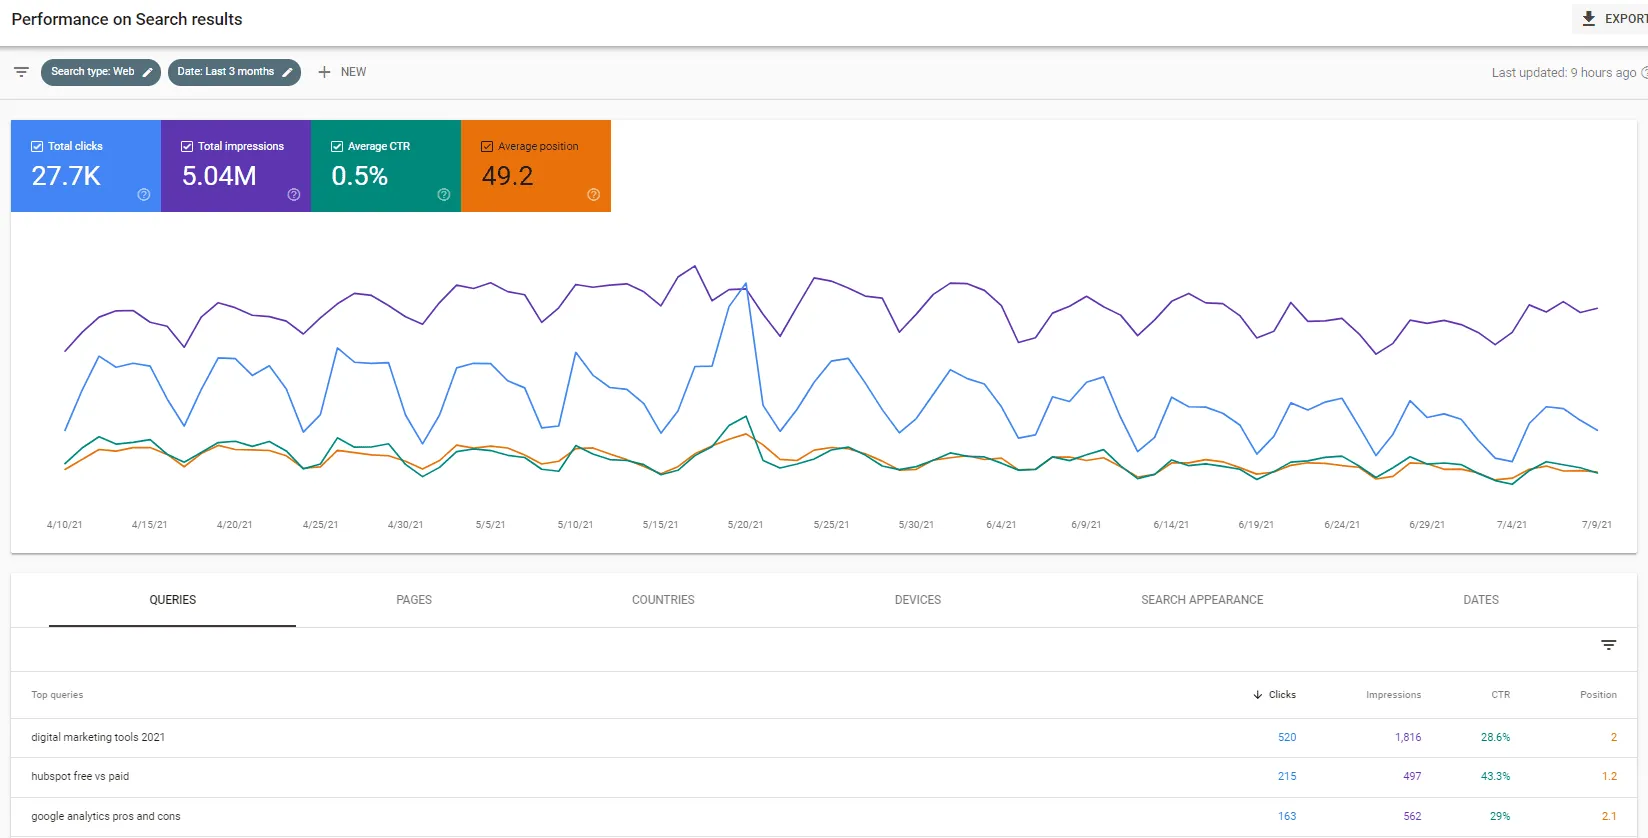This screenshot has width=1648, height=838.
Task: Click the 163 clicks cell
Action: pyautogui.click(x=1287, y=816)
